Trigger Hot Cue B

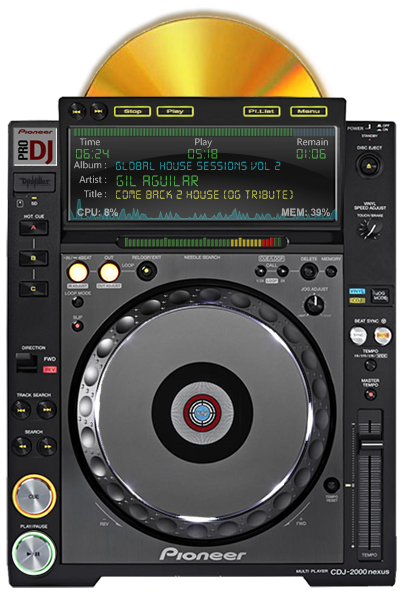pyautogui.click(x=34, y=258)
